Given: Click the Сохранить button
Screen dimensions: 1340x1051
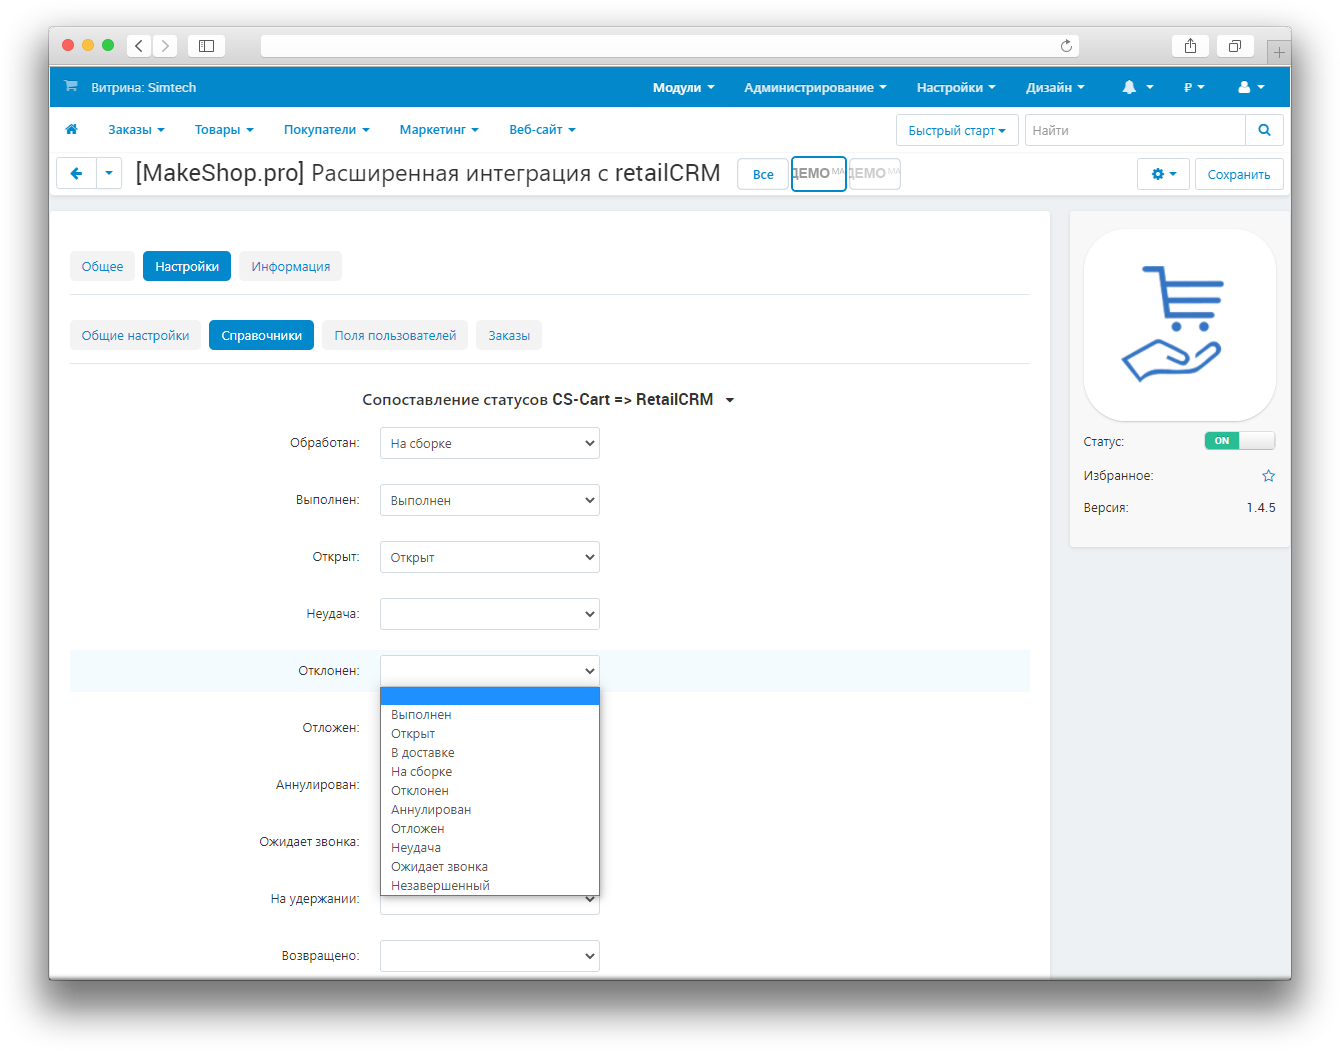Looking at the screenshot, I should 1238,174.
